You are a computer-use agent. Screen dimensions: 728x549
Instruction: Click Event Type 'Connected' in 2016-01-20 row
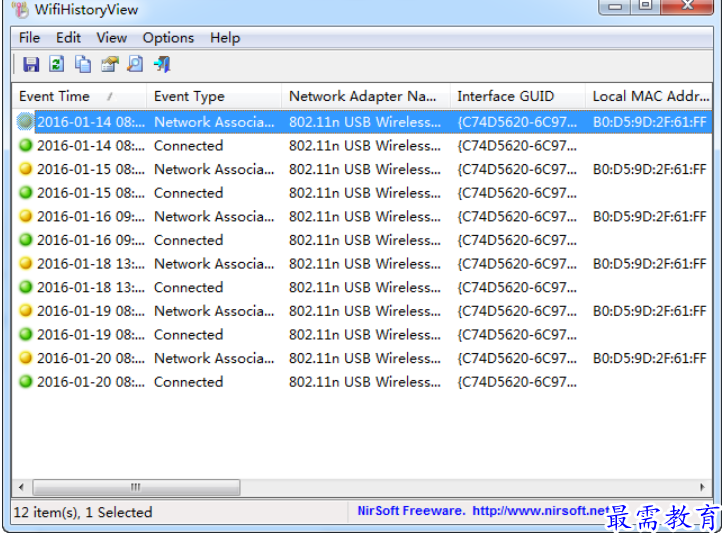pyautogui.click(x=188, y=382)
